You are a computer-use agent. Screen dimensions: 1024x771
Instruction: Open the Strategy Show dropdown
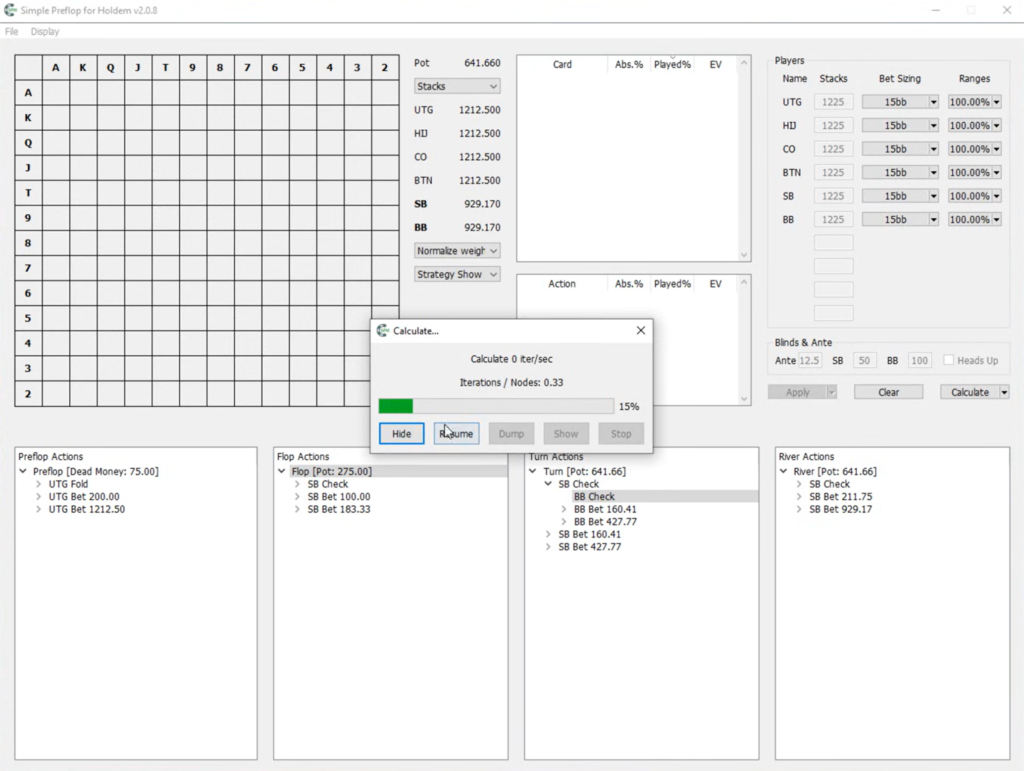click(x=457, y=274)
